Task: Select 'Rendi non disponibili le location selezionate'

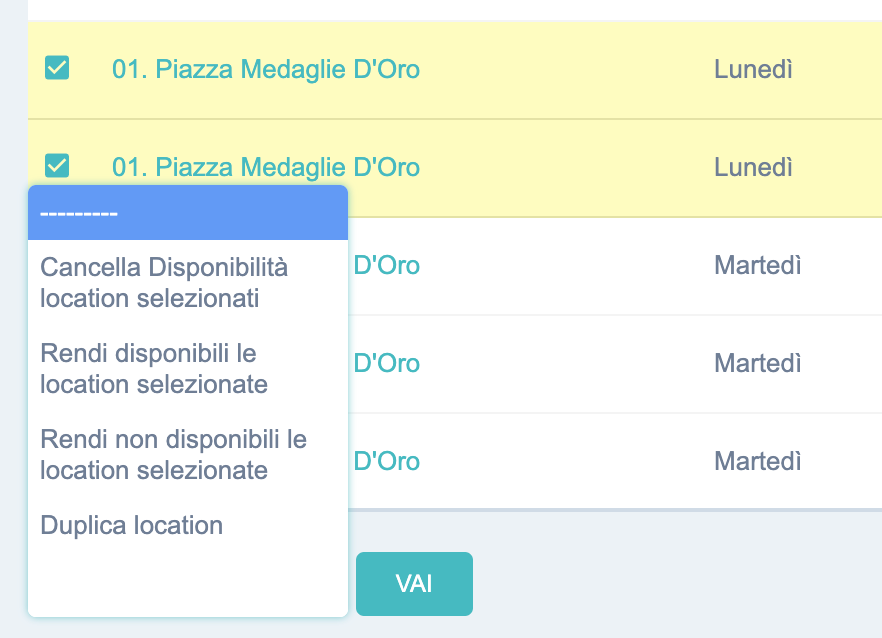Action: tap(172, 453)
